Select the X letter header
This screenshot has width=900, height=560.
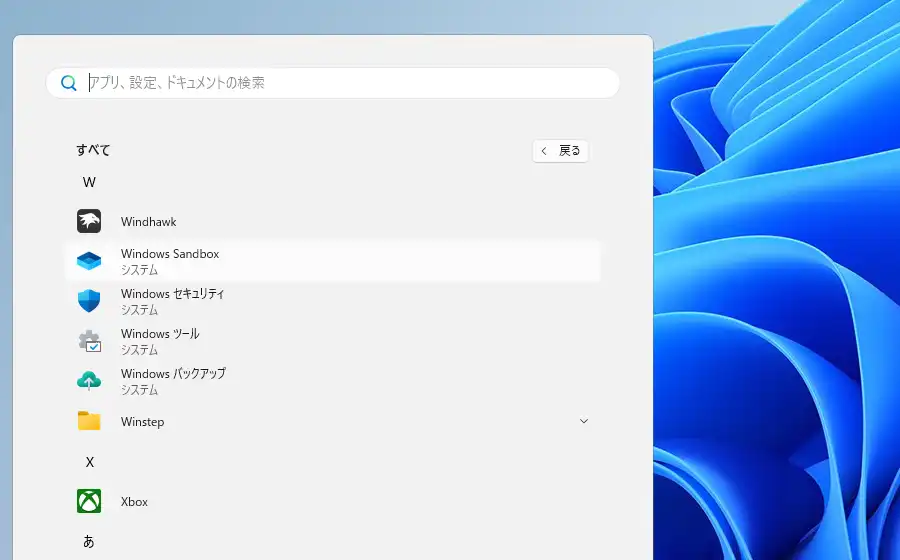point(90,462)
